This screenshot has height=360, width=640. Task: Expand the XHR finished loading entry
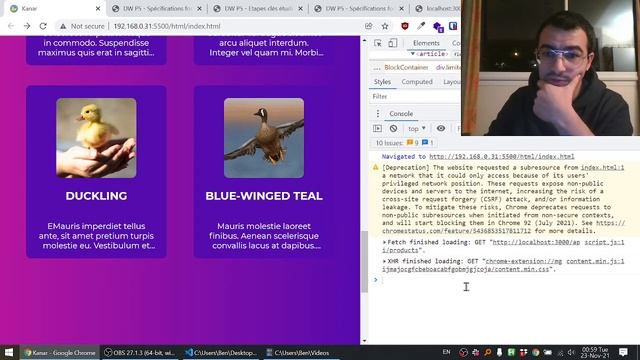click(x=384, y=261)
